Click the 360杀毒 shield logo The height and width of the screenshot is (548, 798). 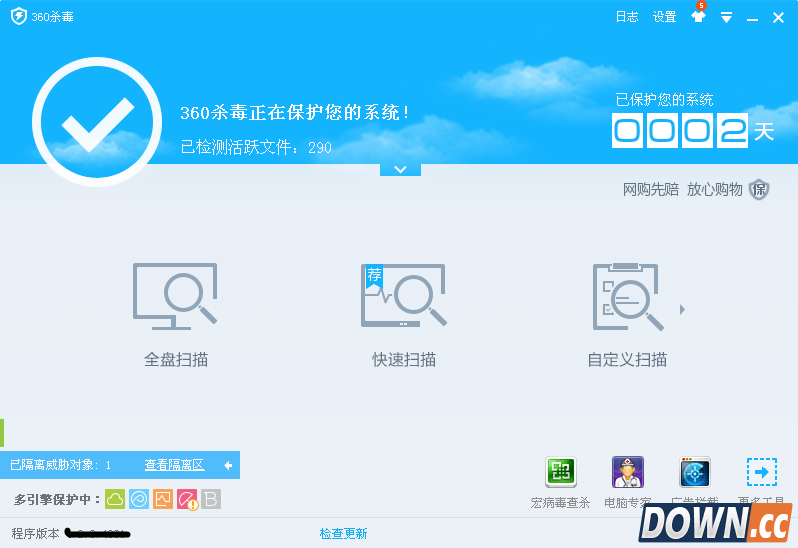click(x=19, y=16)
